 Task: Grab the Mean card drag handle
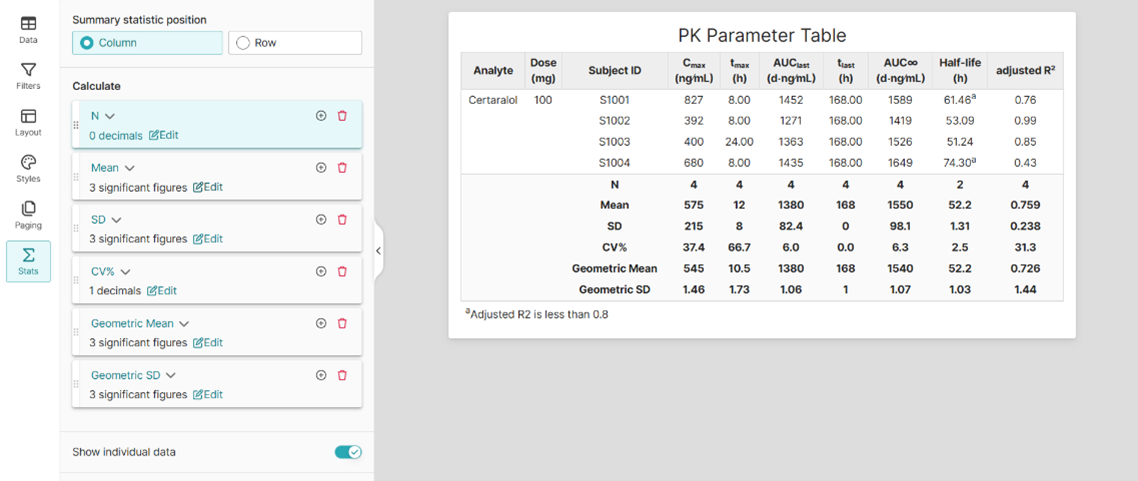76,177
